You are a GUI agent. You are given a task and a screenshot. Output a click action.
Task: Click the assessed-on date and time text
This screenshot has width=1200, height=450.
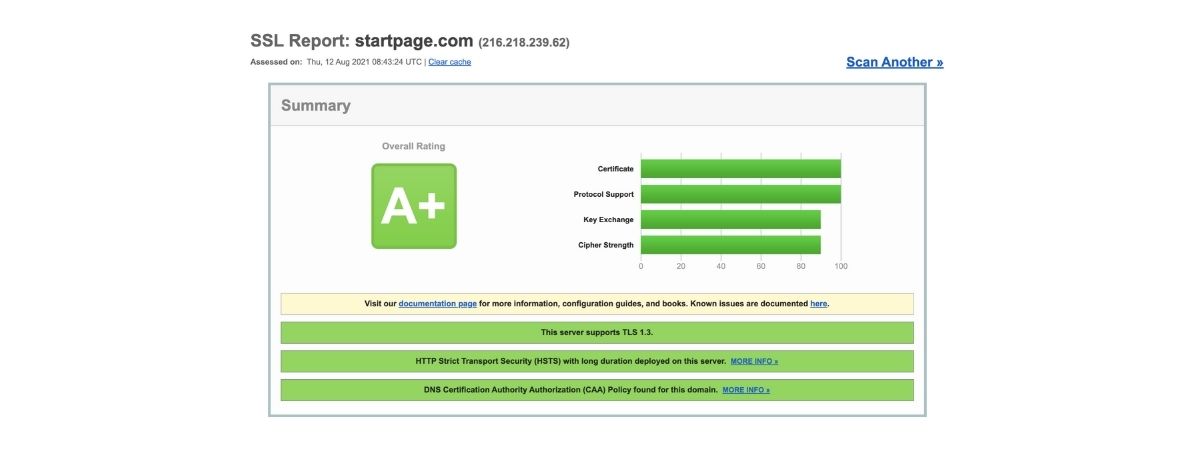coord(364,62)
